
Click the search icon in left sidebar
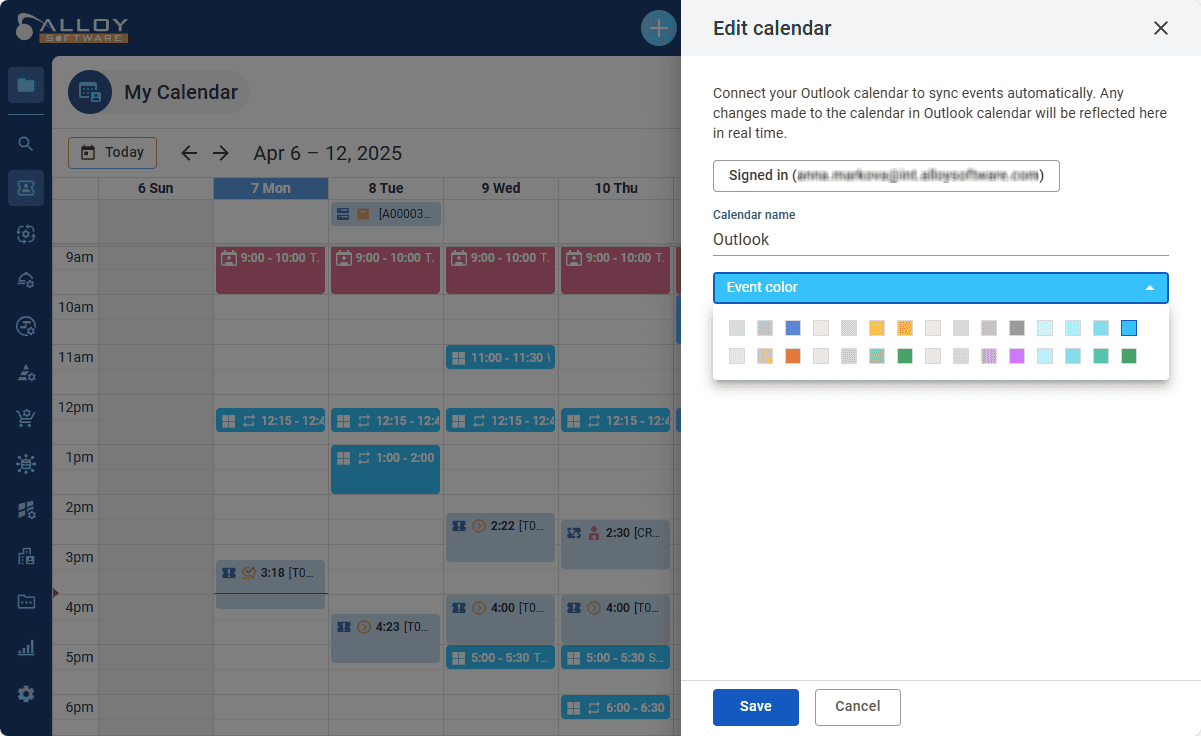pos(26,143)
